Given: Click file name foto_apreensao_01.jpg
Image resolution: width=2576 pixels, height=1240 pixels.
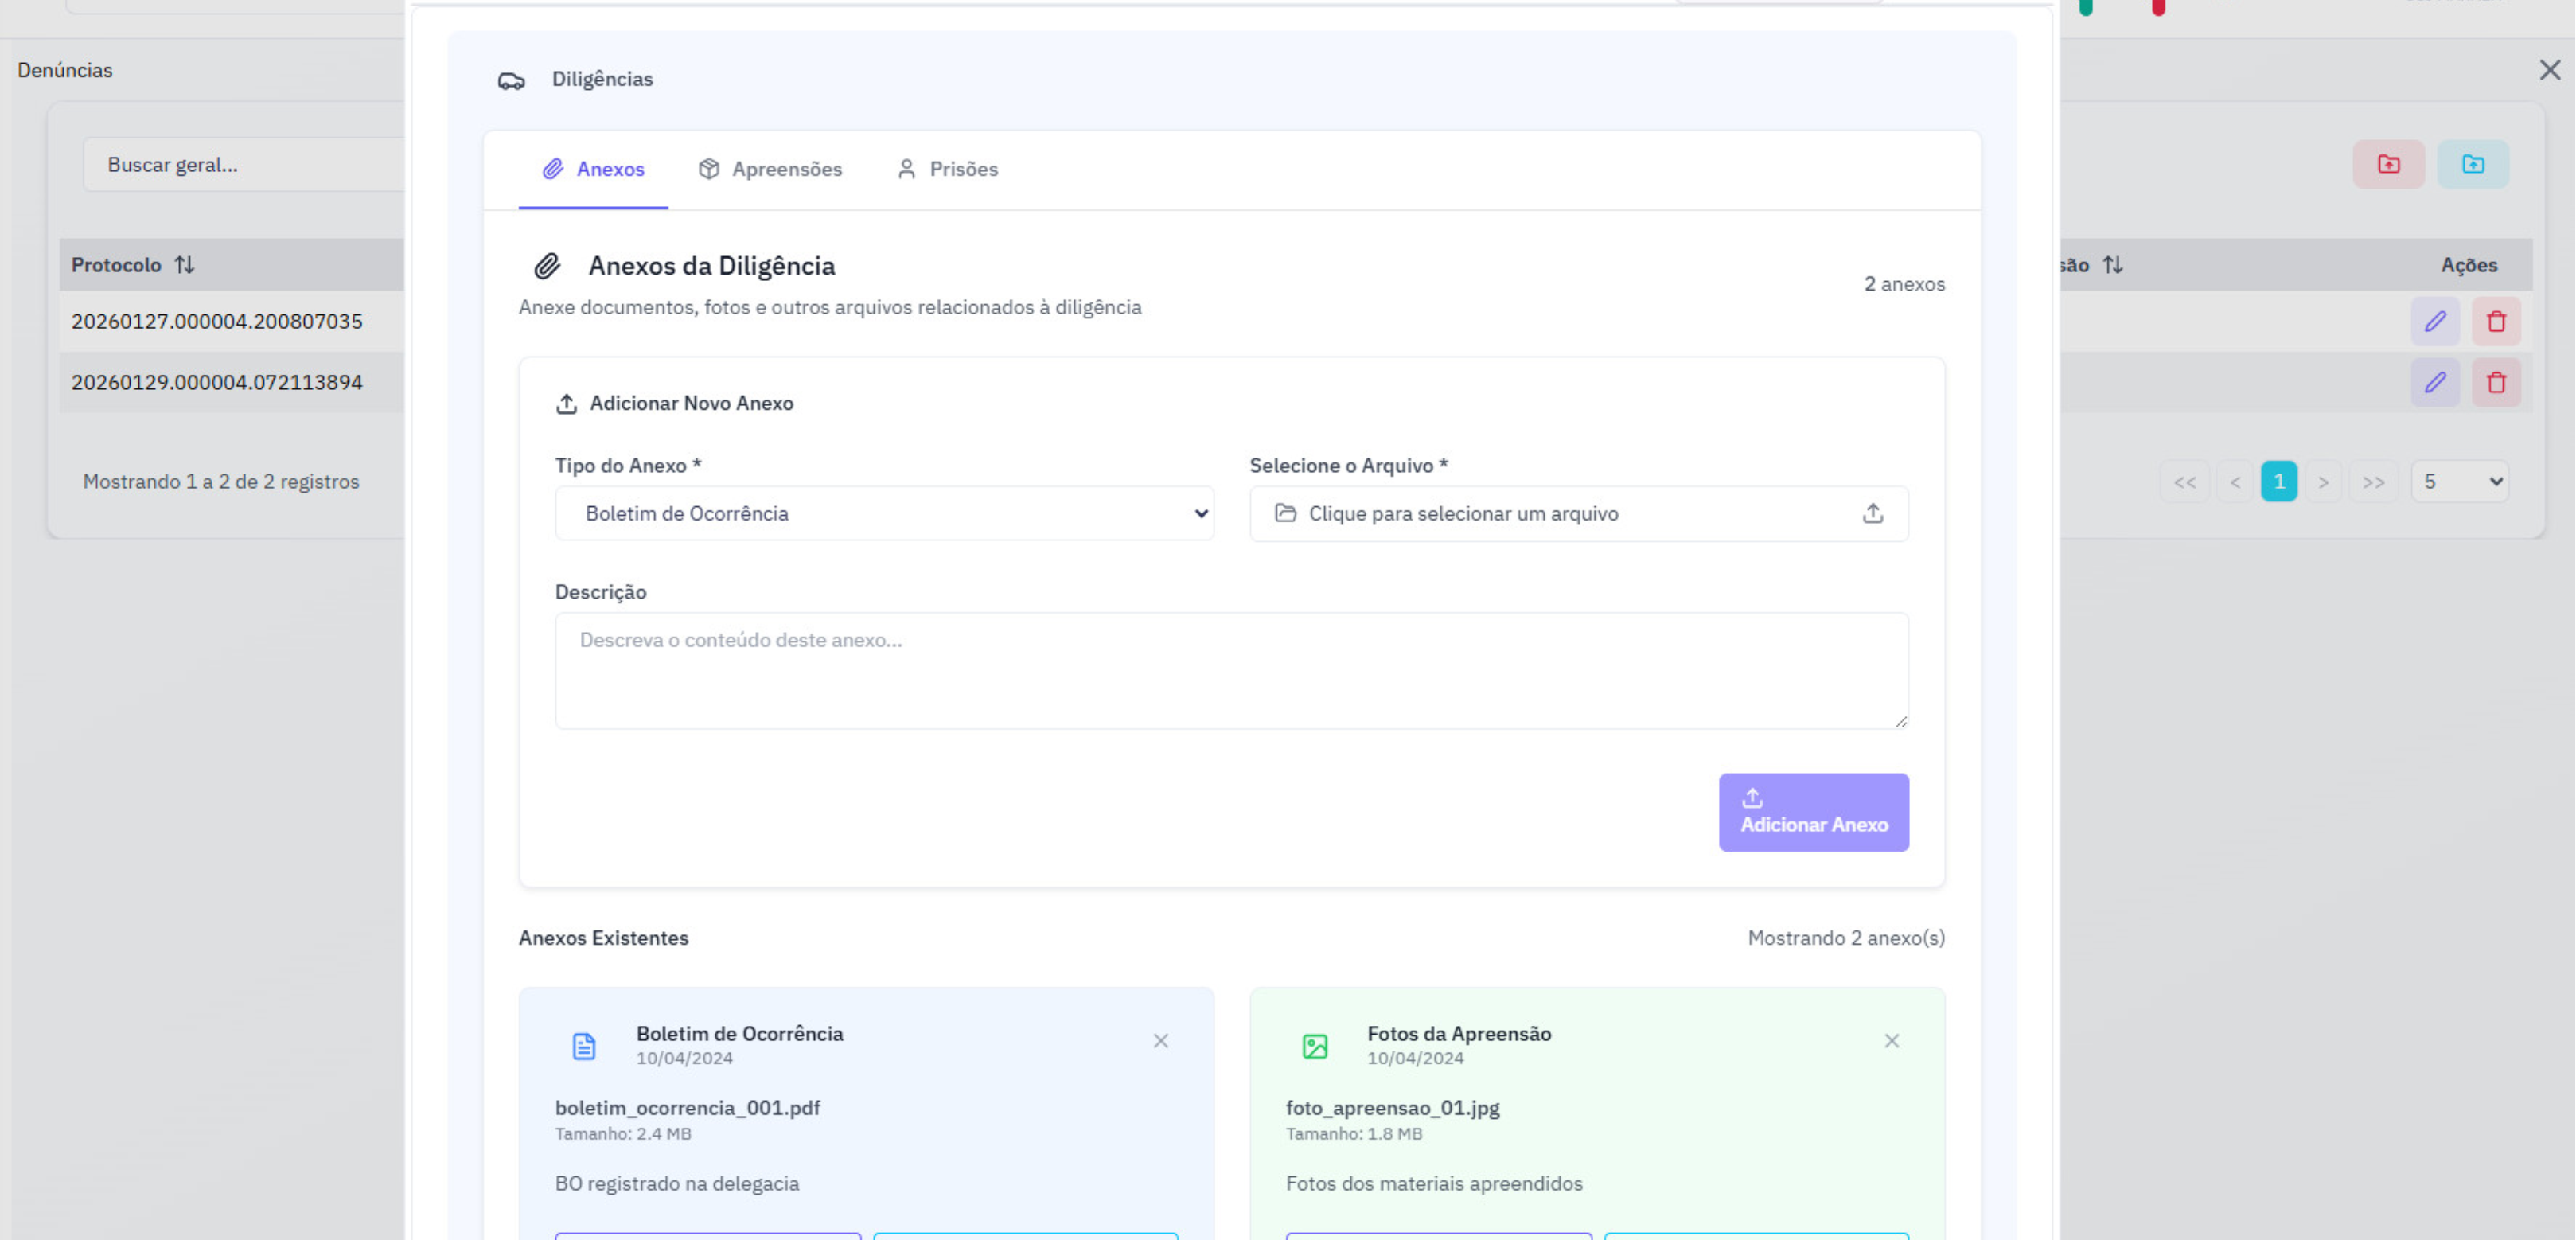Looking at the screenshot, I should pos(1392,1108).
